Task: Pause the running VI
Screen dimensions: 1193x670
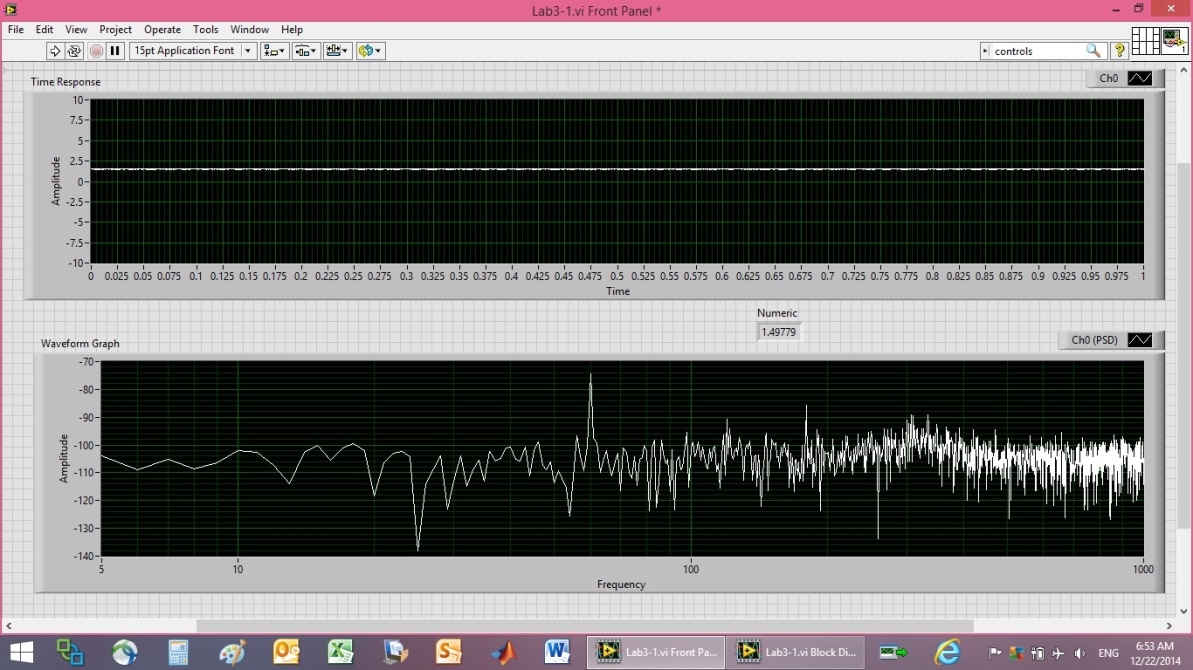Action: pos(115,50)
